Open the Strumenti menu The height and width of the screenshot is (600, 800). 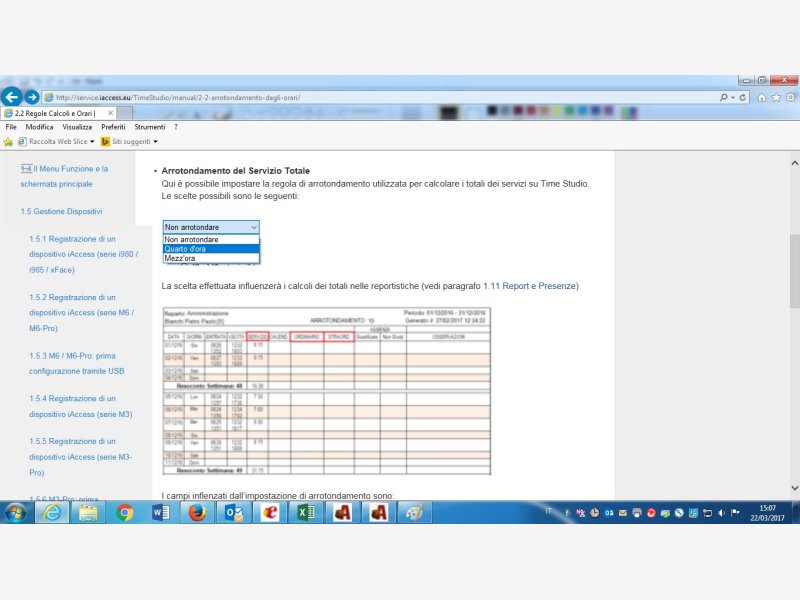[x=150, y=127]
